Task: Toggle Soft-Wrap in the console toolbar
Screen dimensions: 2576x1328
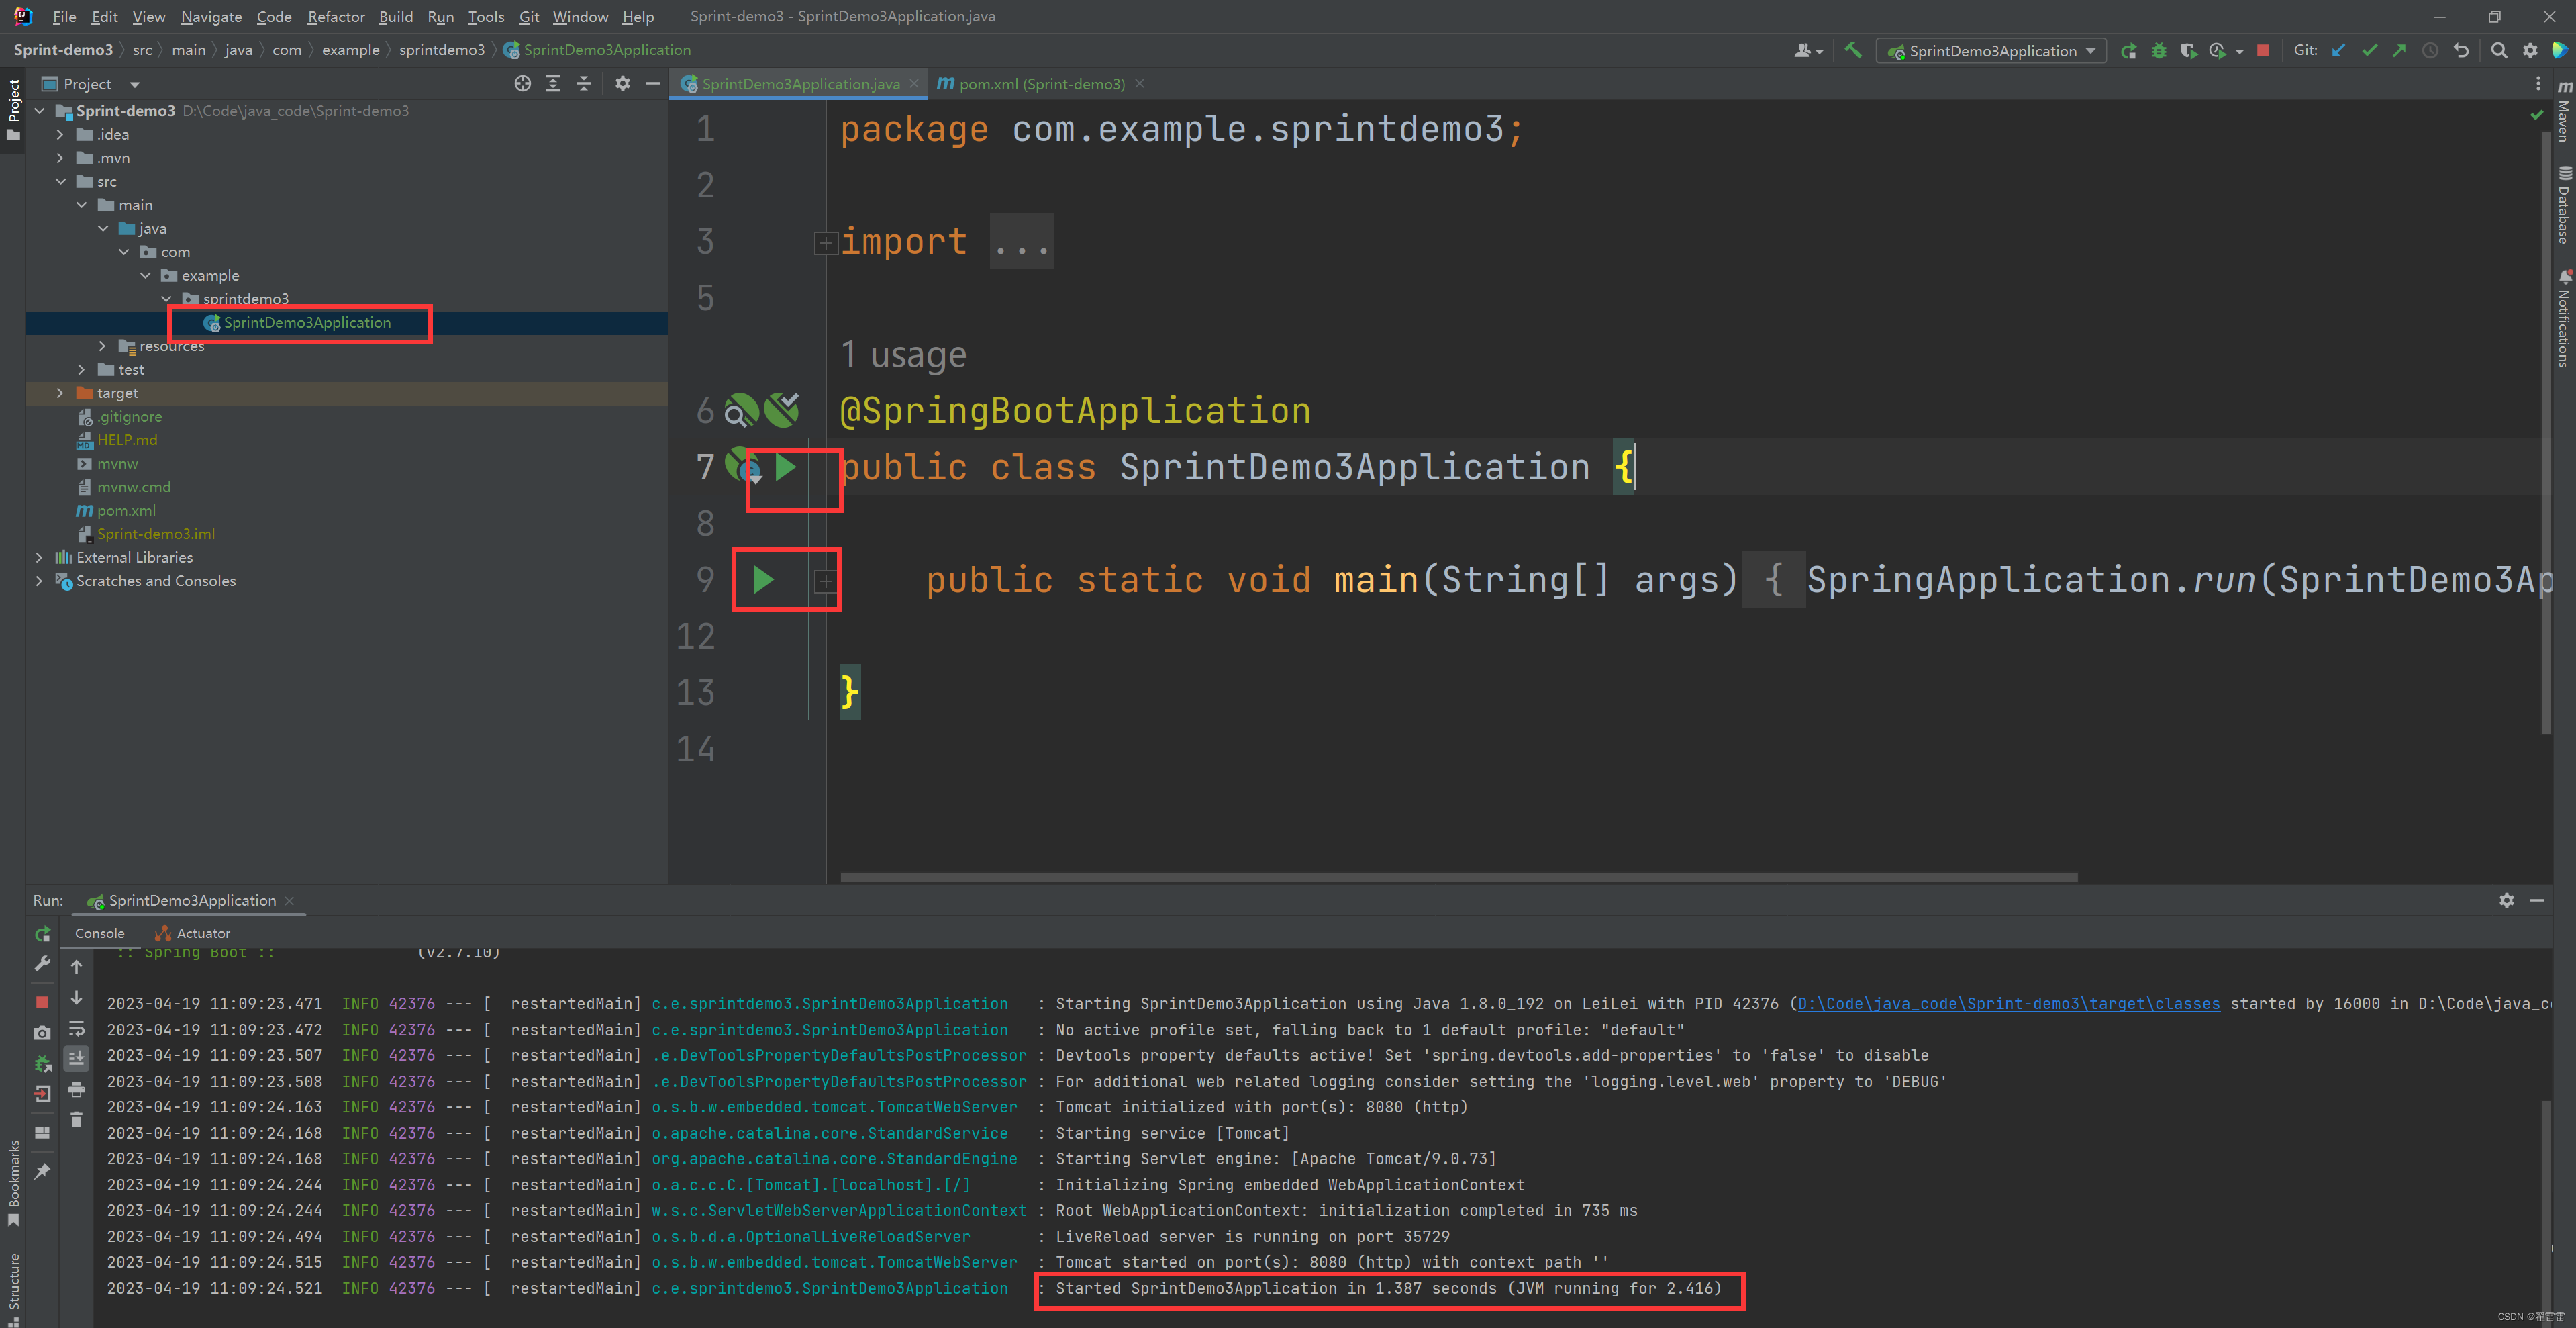Action: pyautogui.click(x=76, y=1028)
